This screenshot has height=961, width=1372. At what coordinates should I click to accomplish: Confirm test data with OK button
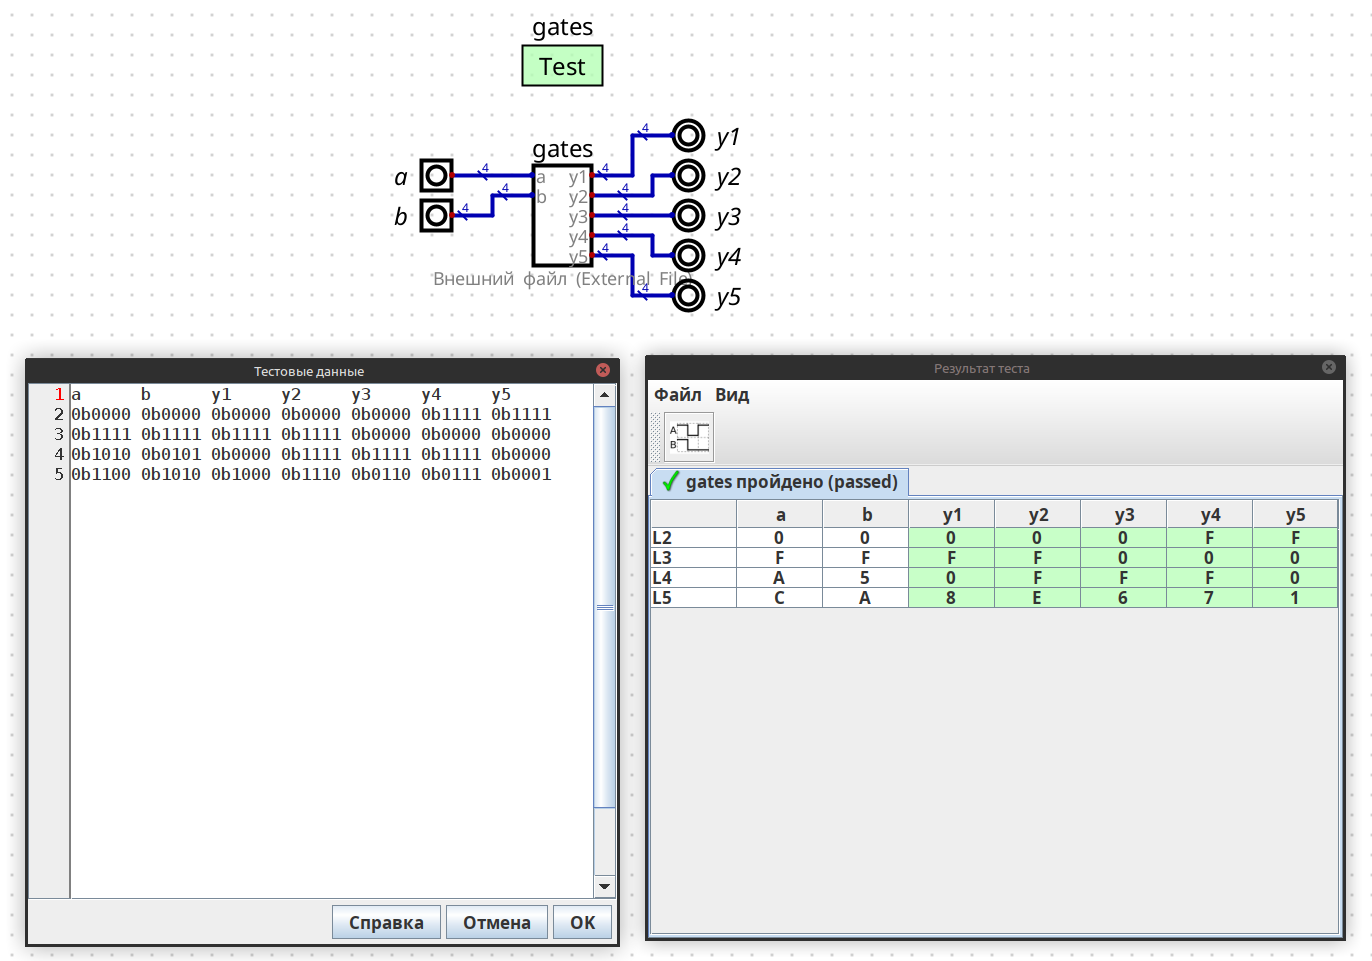(583, 923)
